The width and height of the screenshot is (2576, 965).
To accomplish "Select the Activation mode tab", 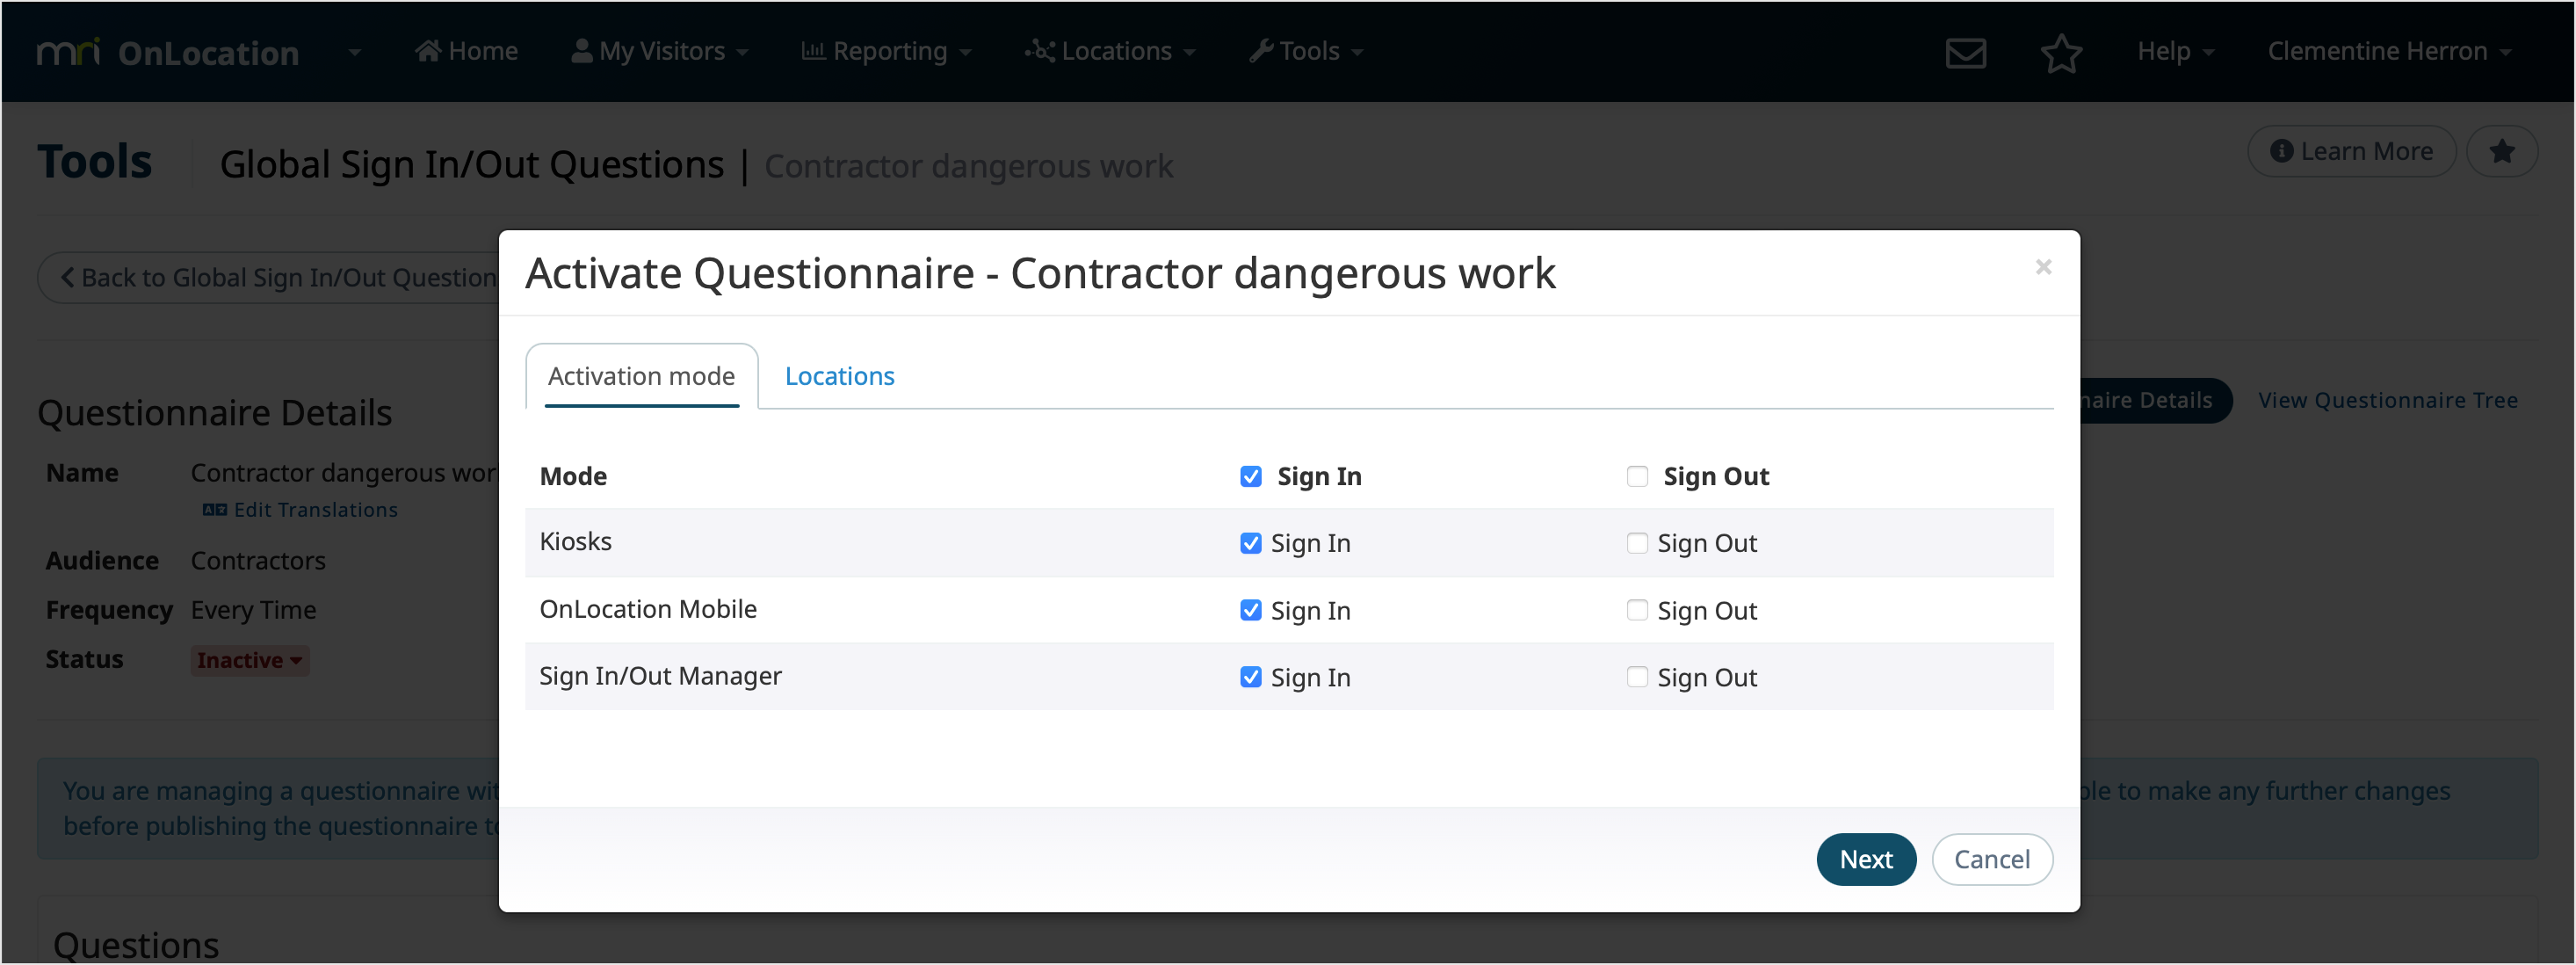I will click(x=641, y=376).
